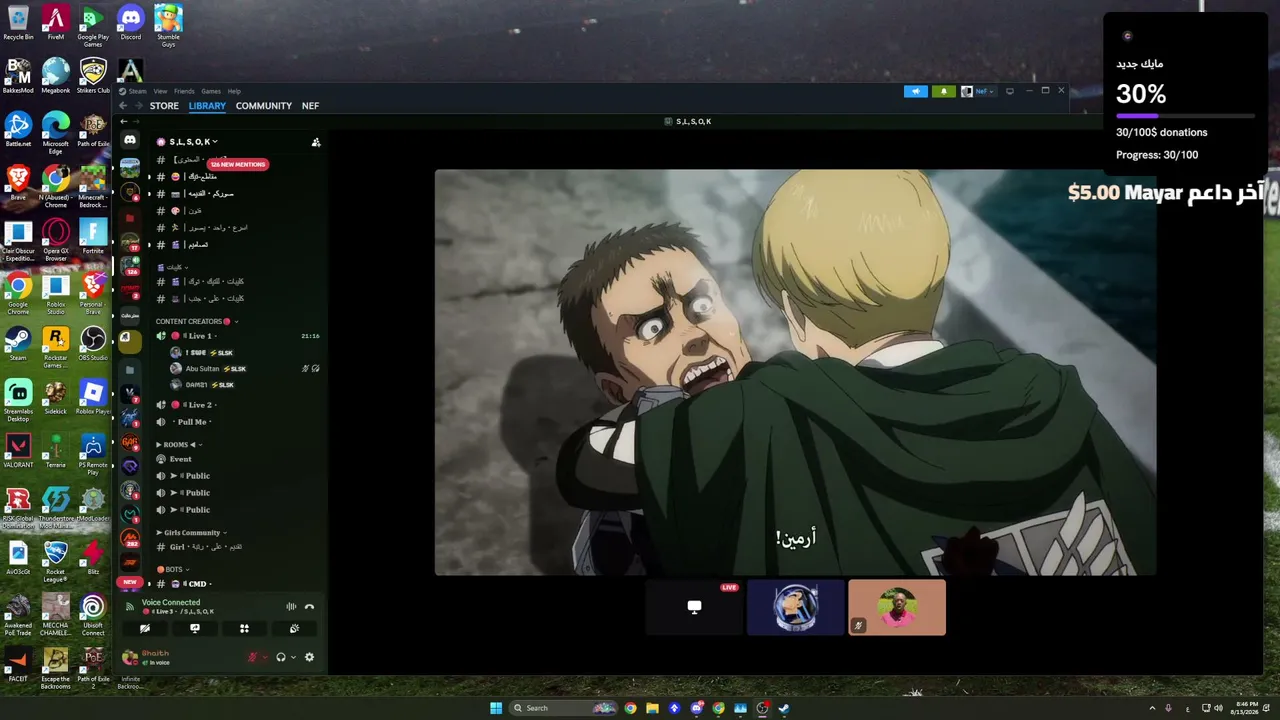1280x720 pixels.
Task: Unmute the microphone in the user panel
Action: pyautogui.click(x=252, y=657)
